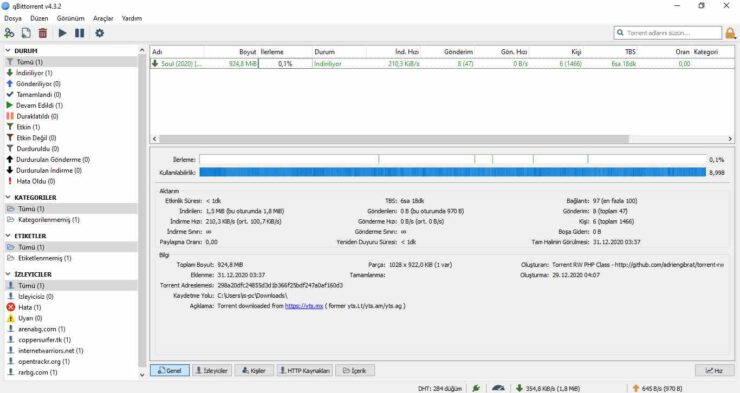The height and width of the screenshot is (393, 740).
Task: Switch to the Genel tab
Action: 170,371
